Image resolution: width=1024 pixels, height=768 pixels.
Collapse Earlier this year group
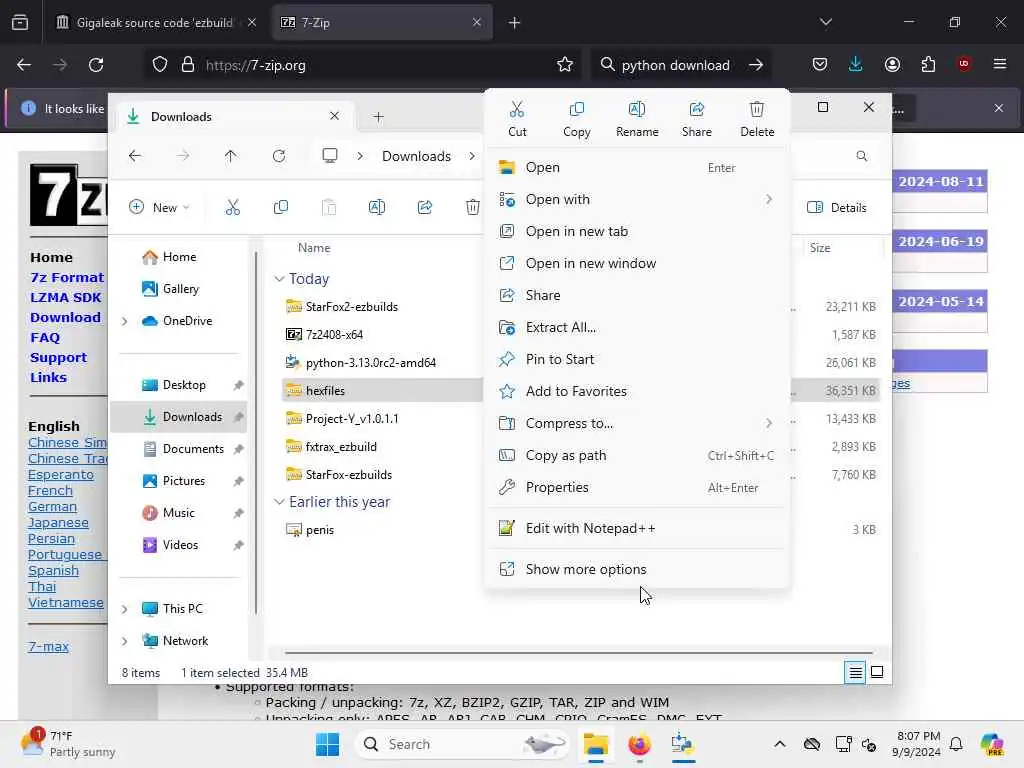[x=279, y=502]
